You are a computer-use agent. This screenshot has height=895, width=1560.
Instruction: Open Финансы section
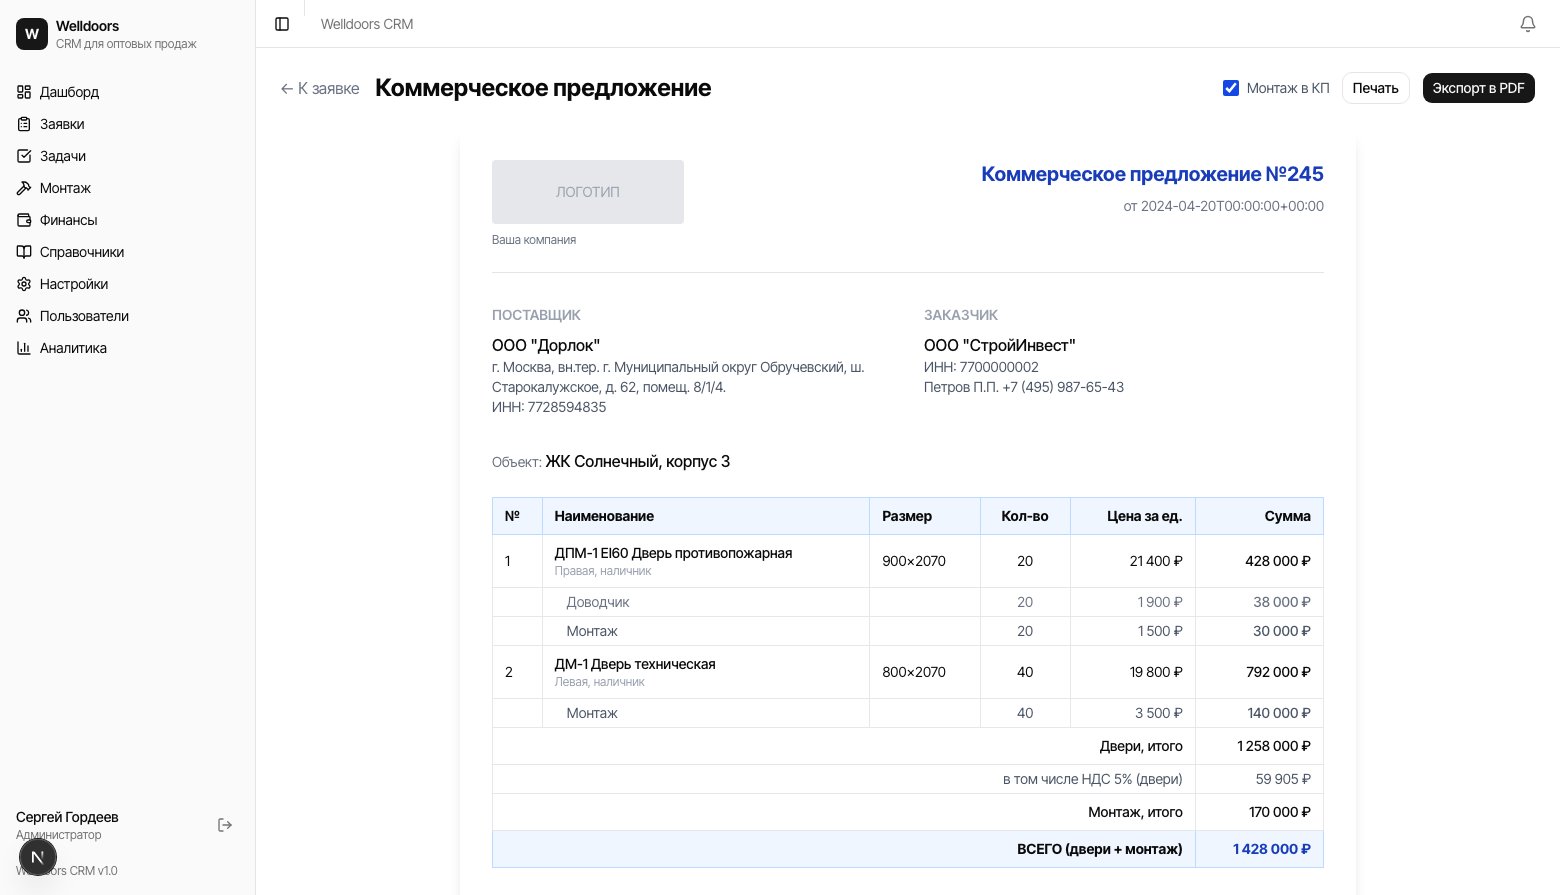pyautogui.click(x=128, y=220)
